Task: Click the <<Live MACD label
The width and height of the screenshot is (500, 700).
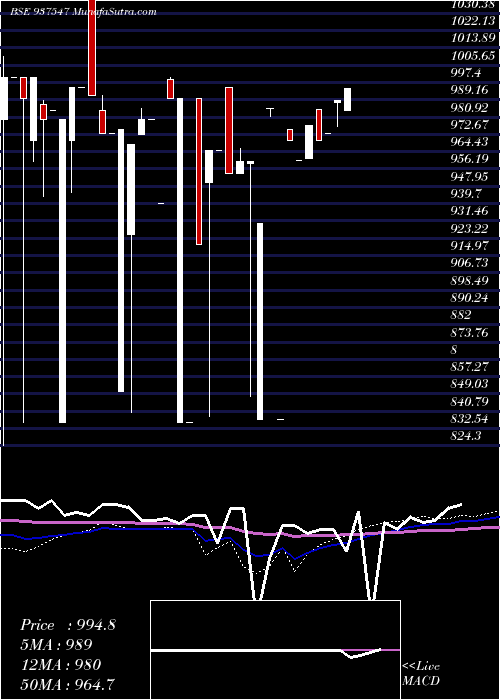Action: 421,674
